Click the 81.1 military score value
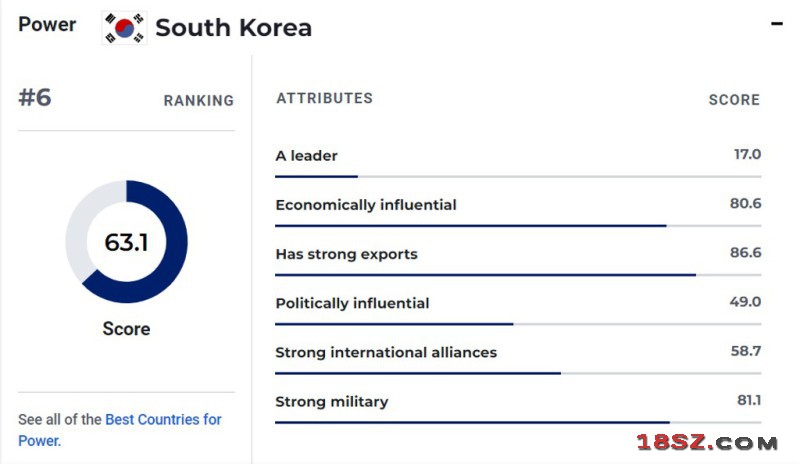 coord(749,400)
